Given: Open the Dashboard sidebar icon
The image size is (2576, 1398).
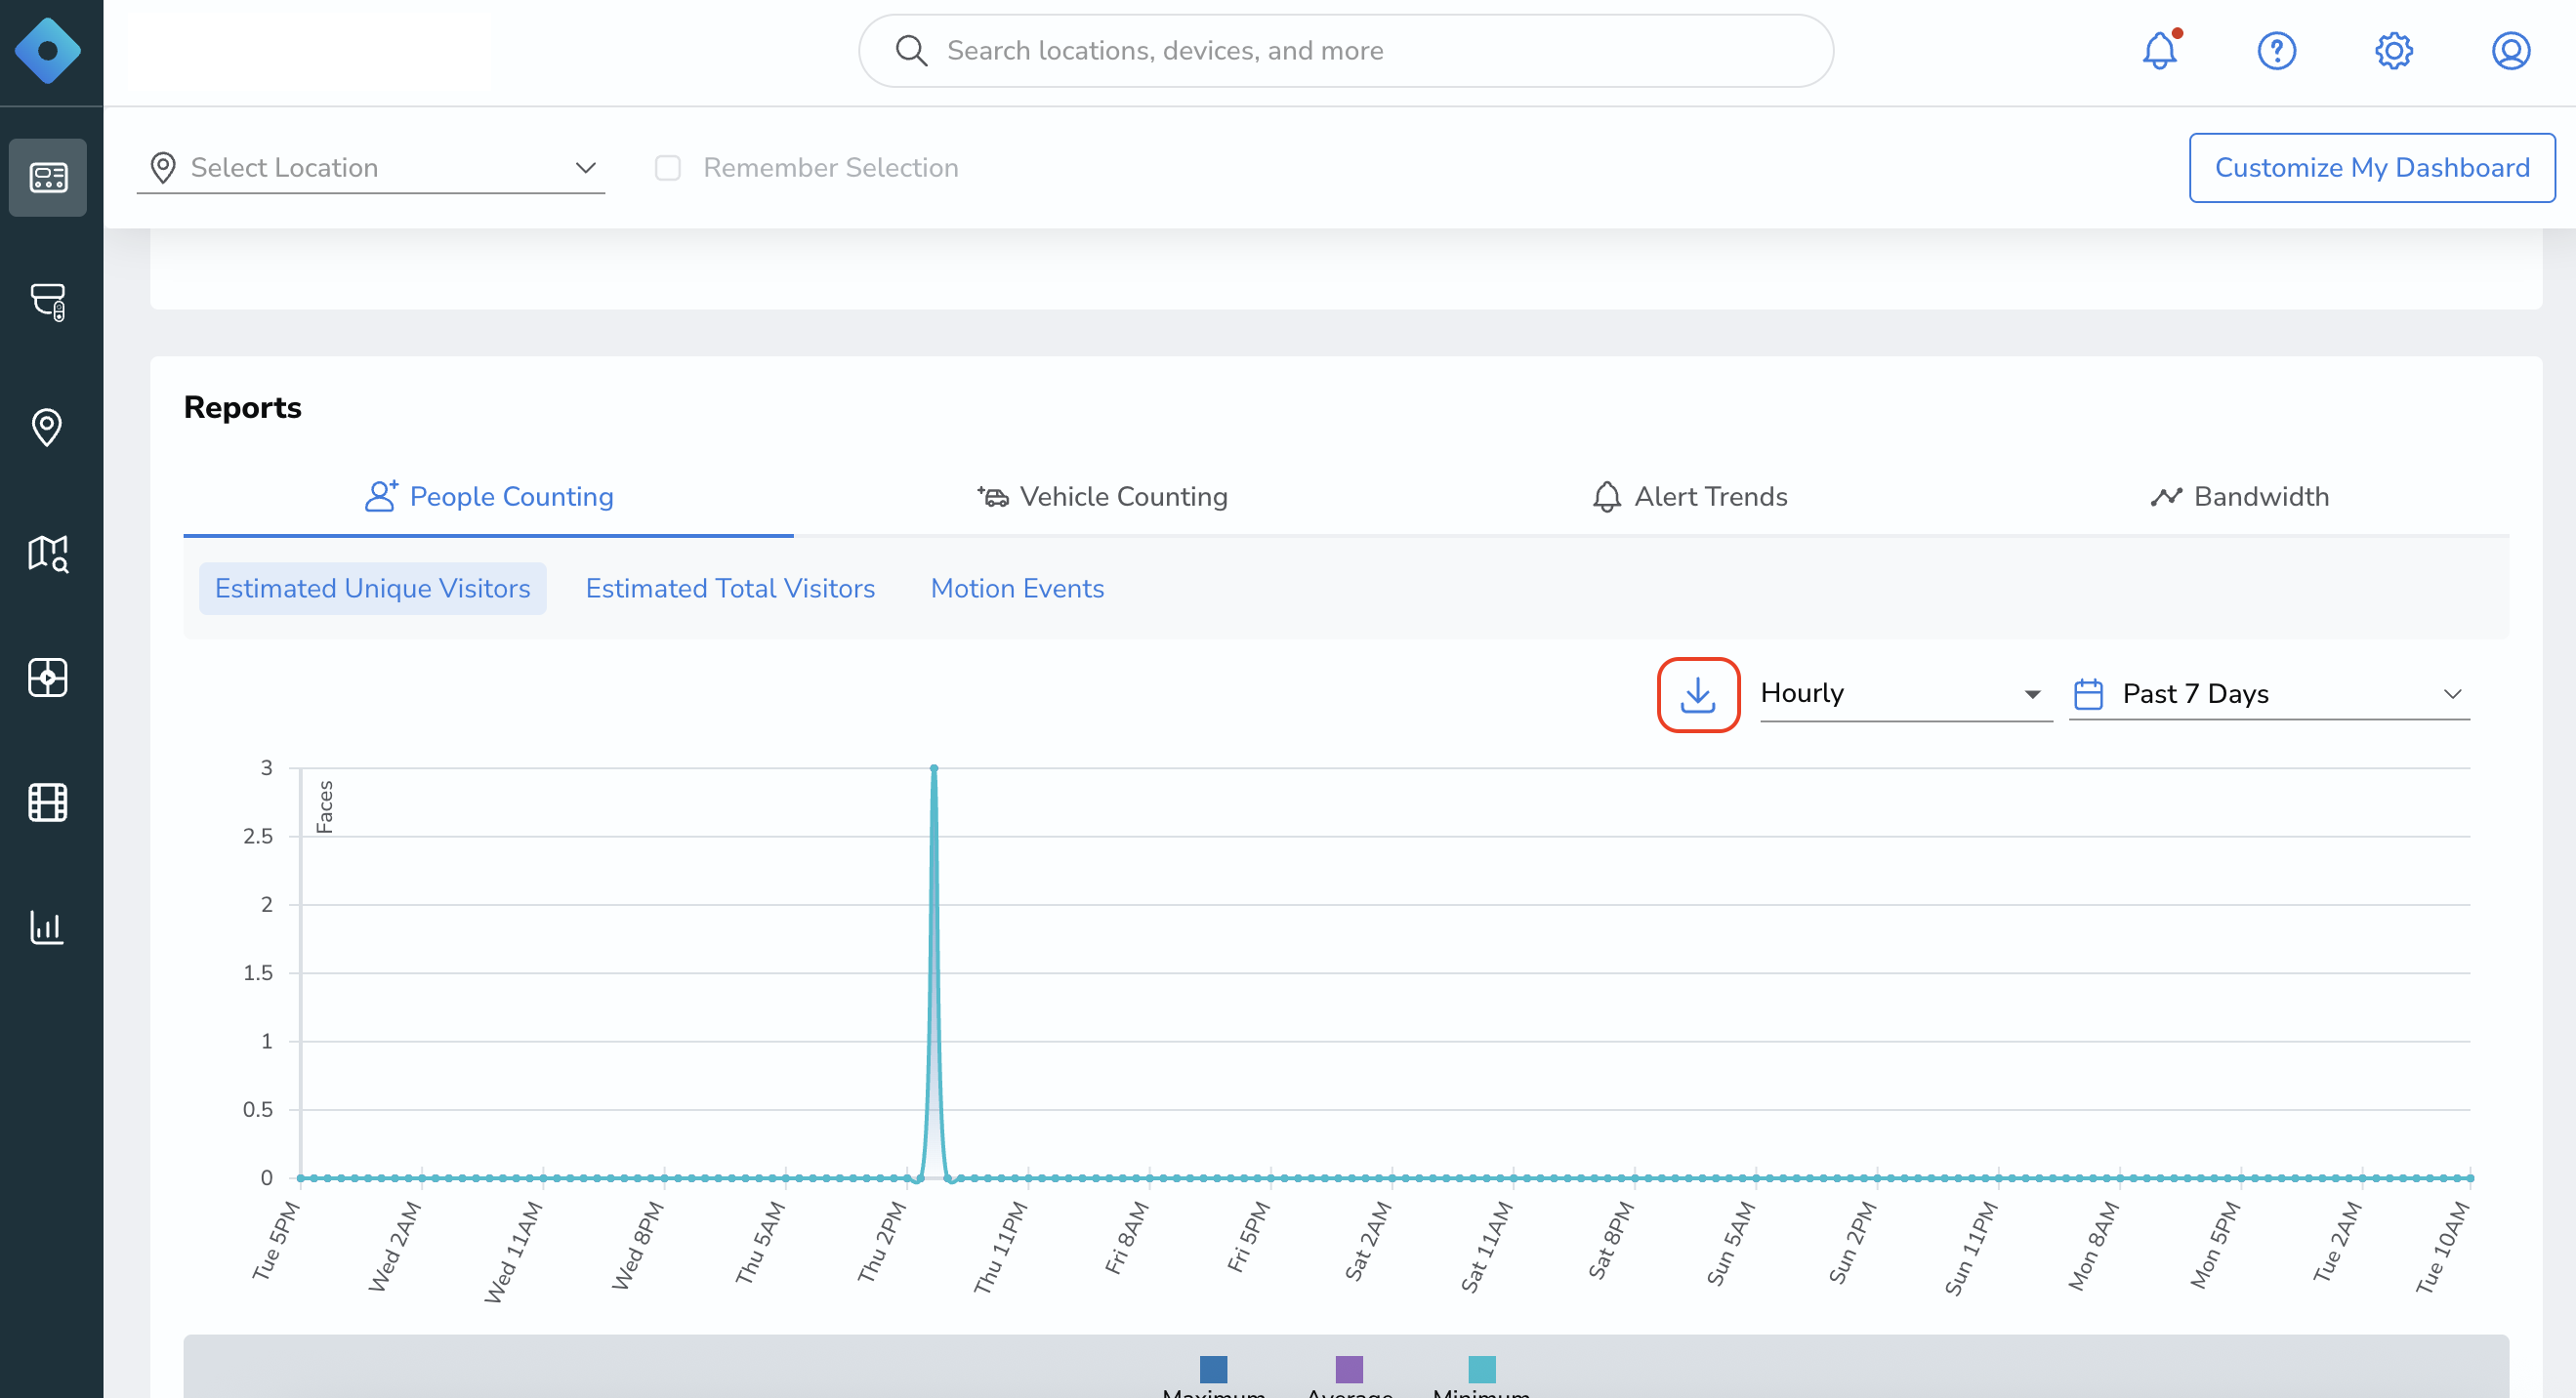Looking at the screenshot, I should point(47,177).
